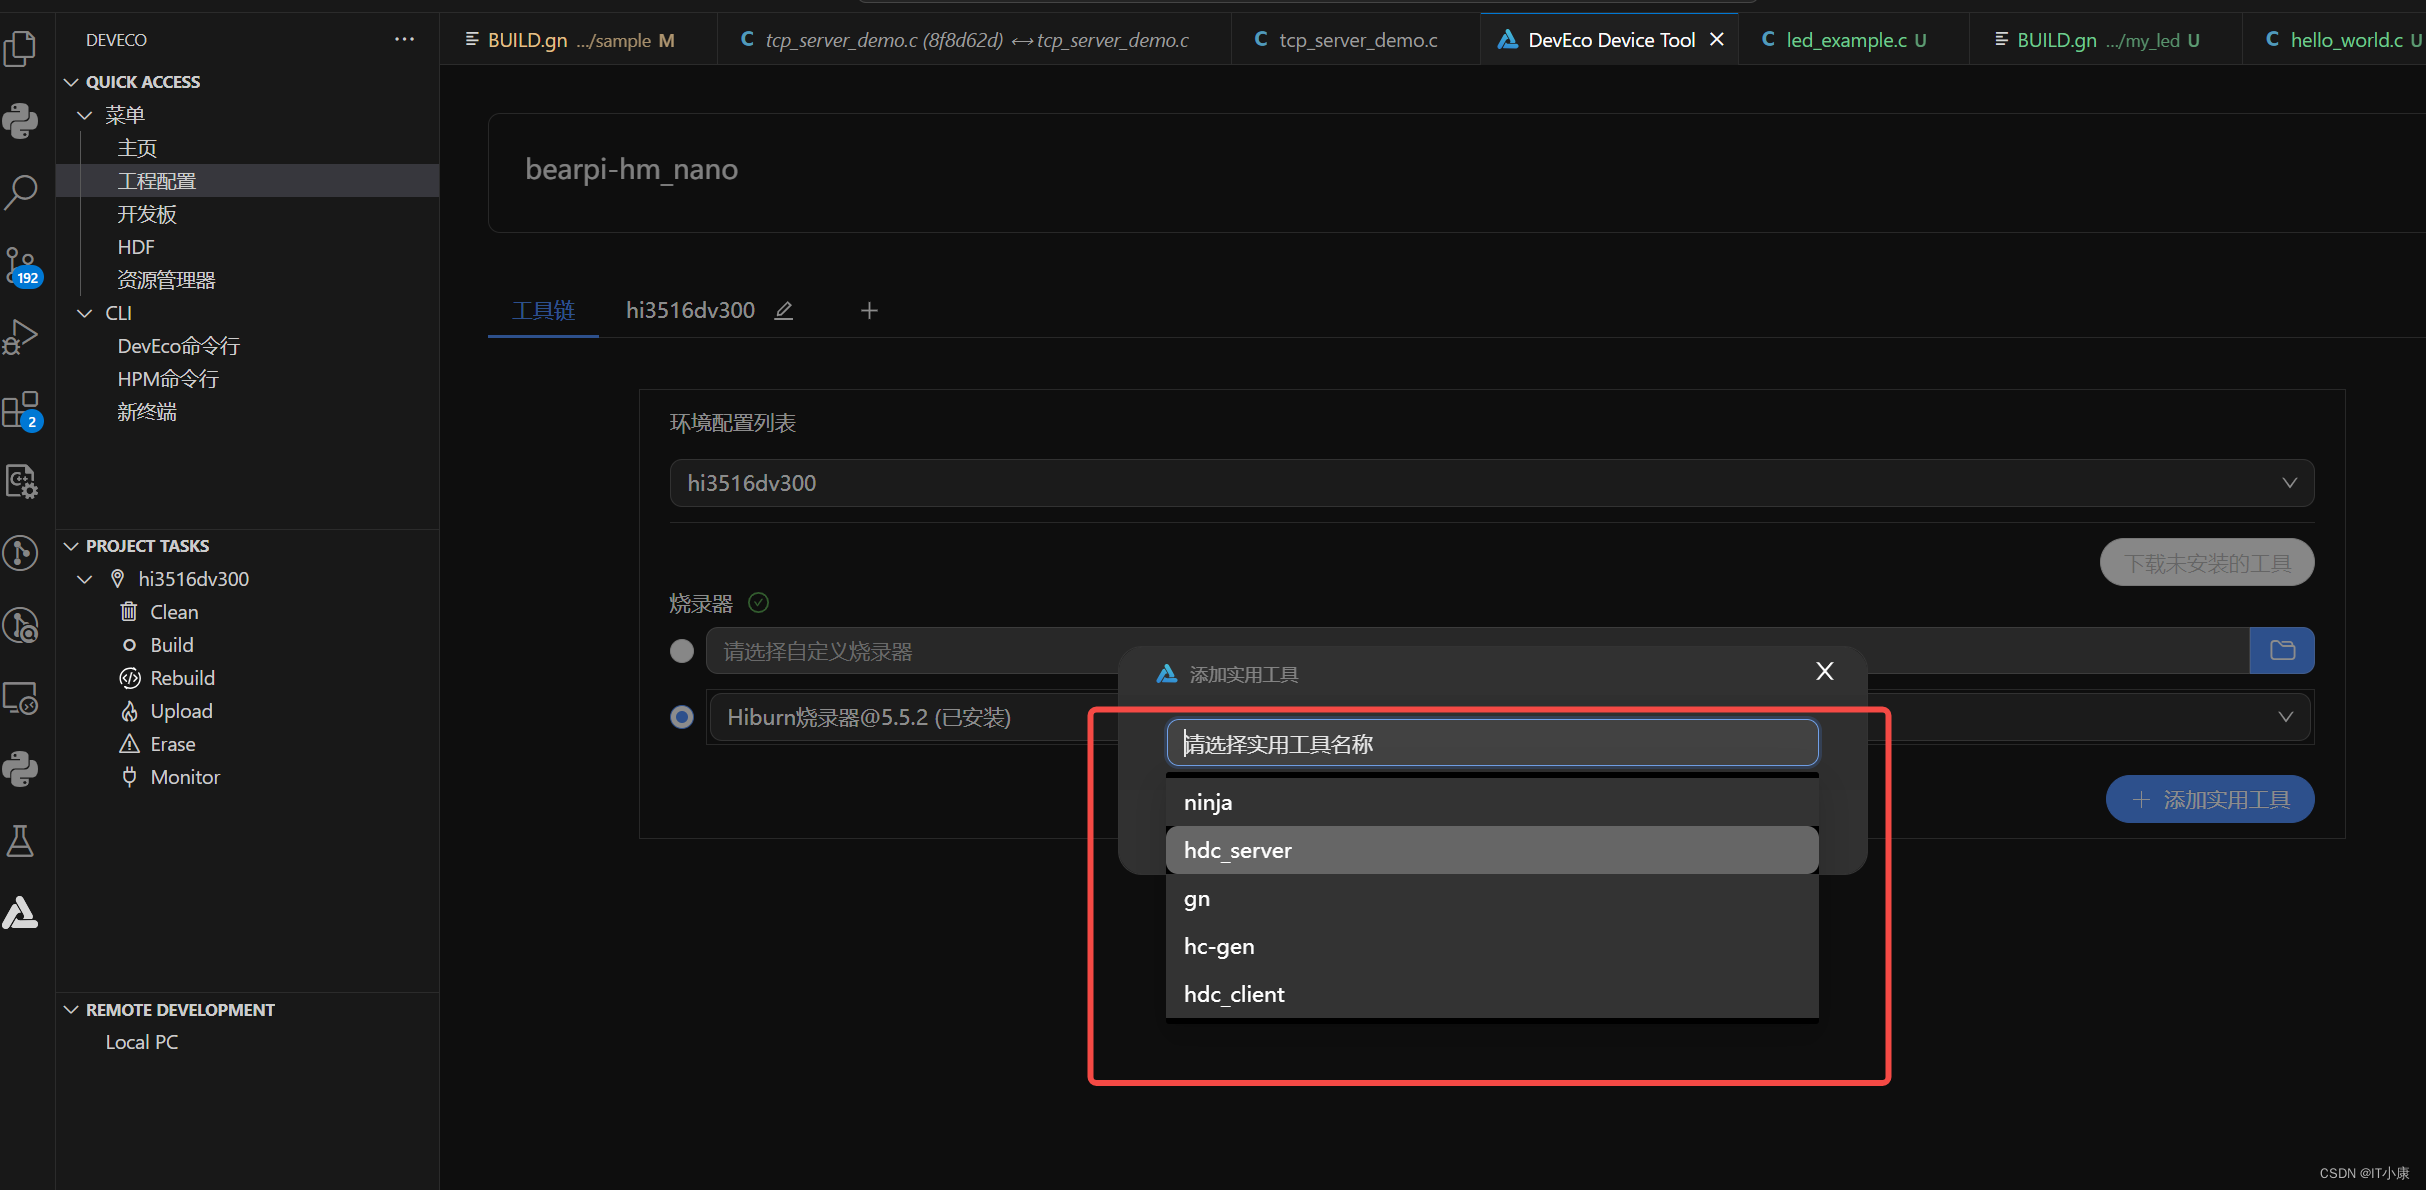This screenshot has width=2426, height=1190.
Task: Open the Explorer files icon in activity bar
Action: pyautogui.click(x=21, y=48)
